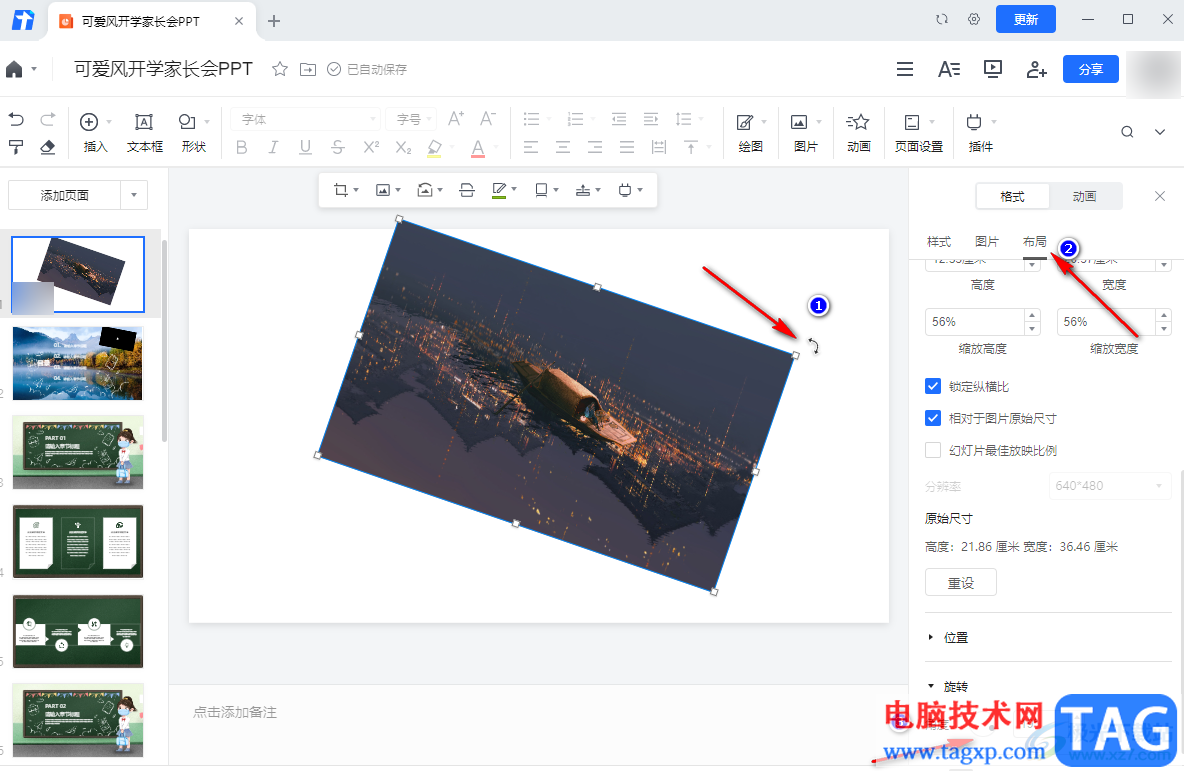Add a text box (文本框)
This screenshot has width=1184, height=771.
(144, 132)
